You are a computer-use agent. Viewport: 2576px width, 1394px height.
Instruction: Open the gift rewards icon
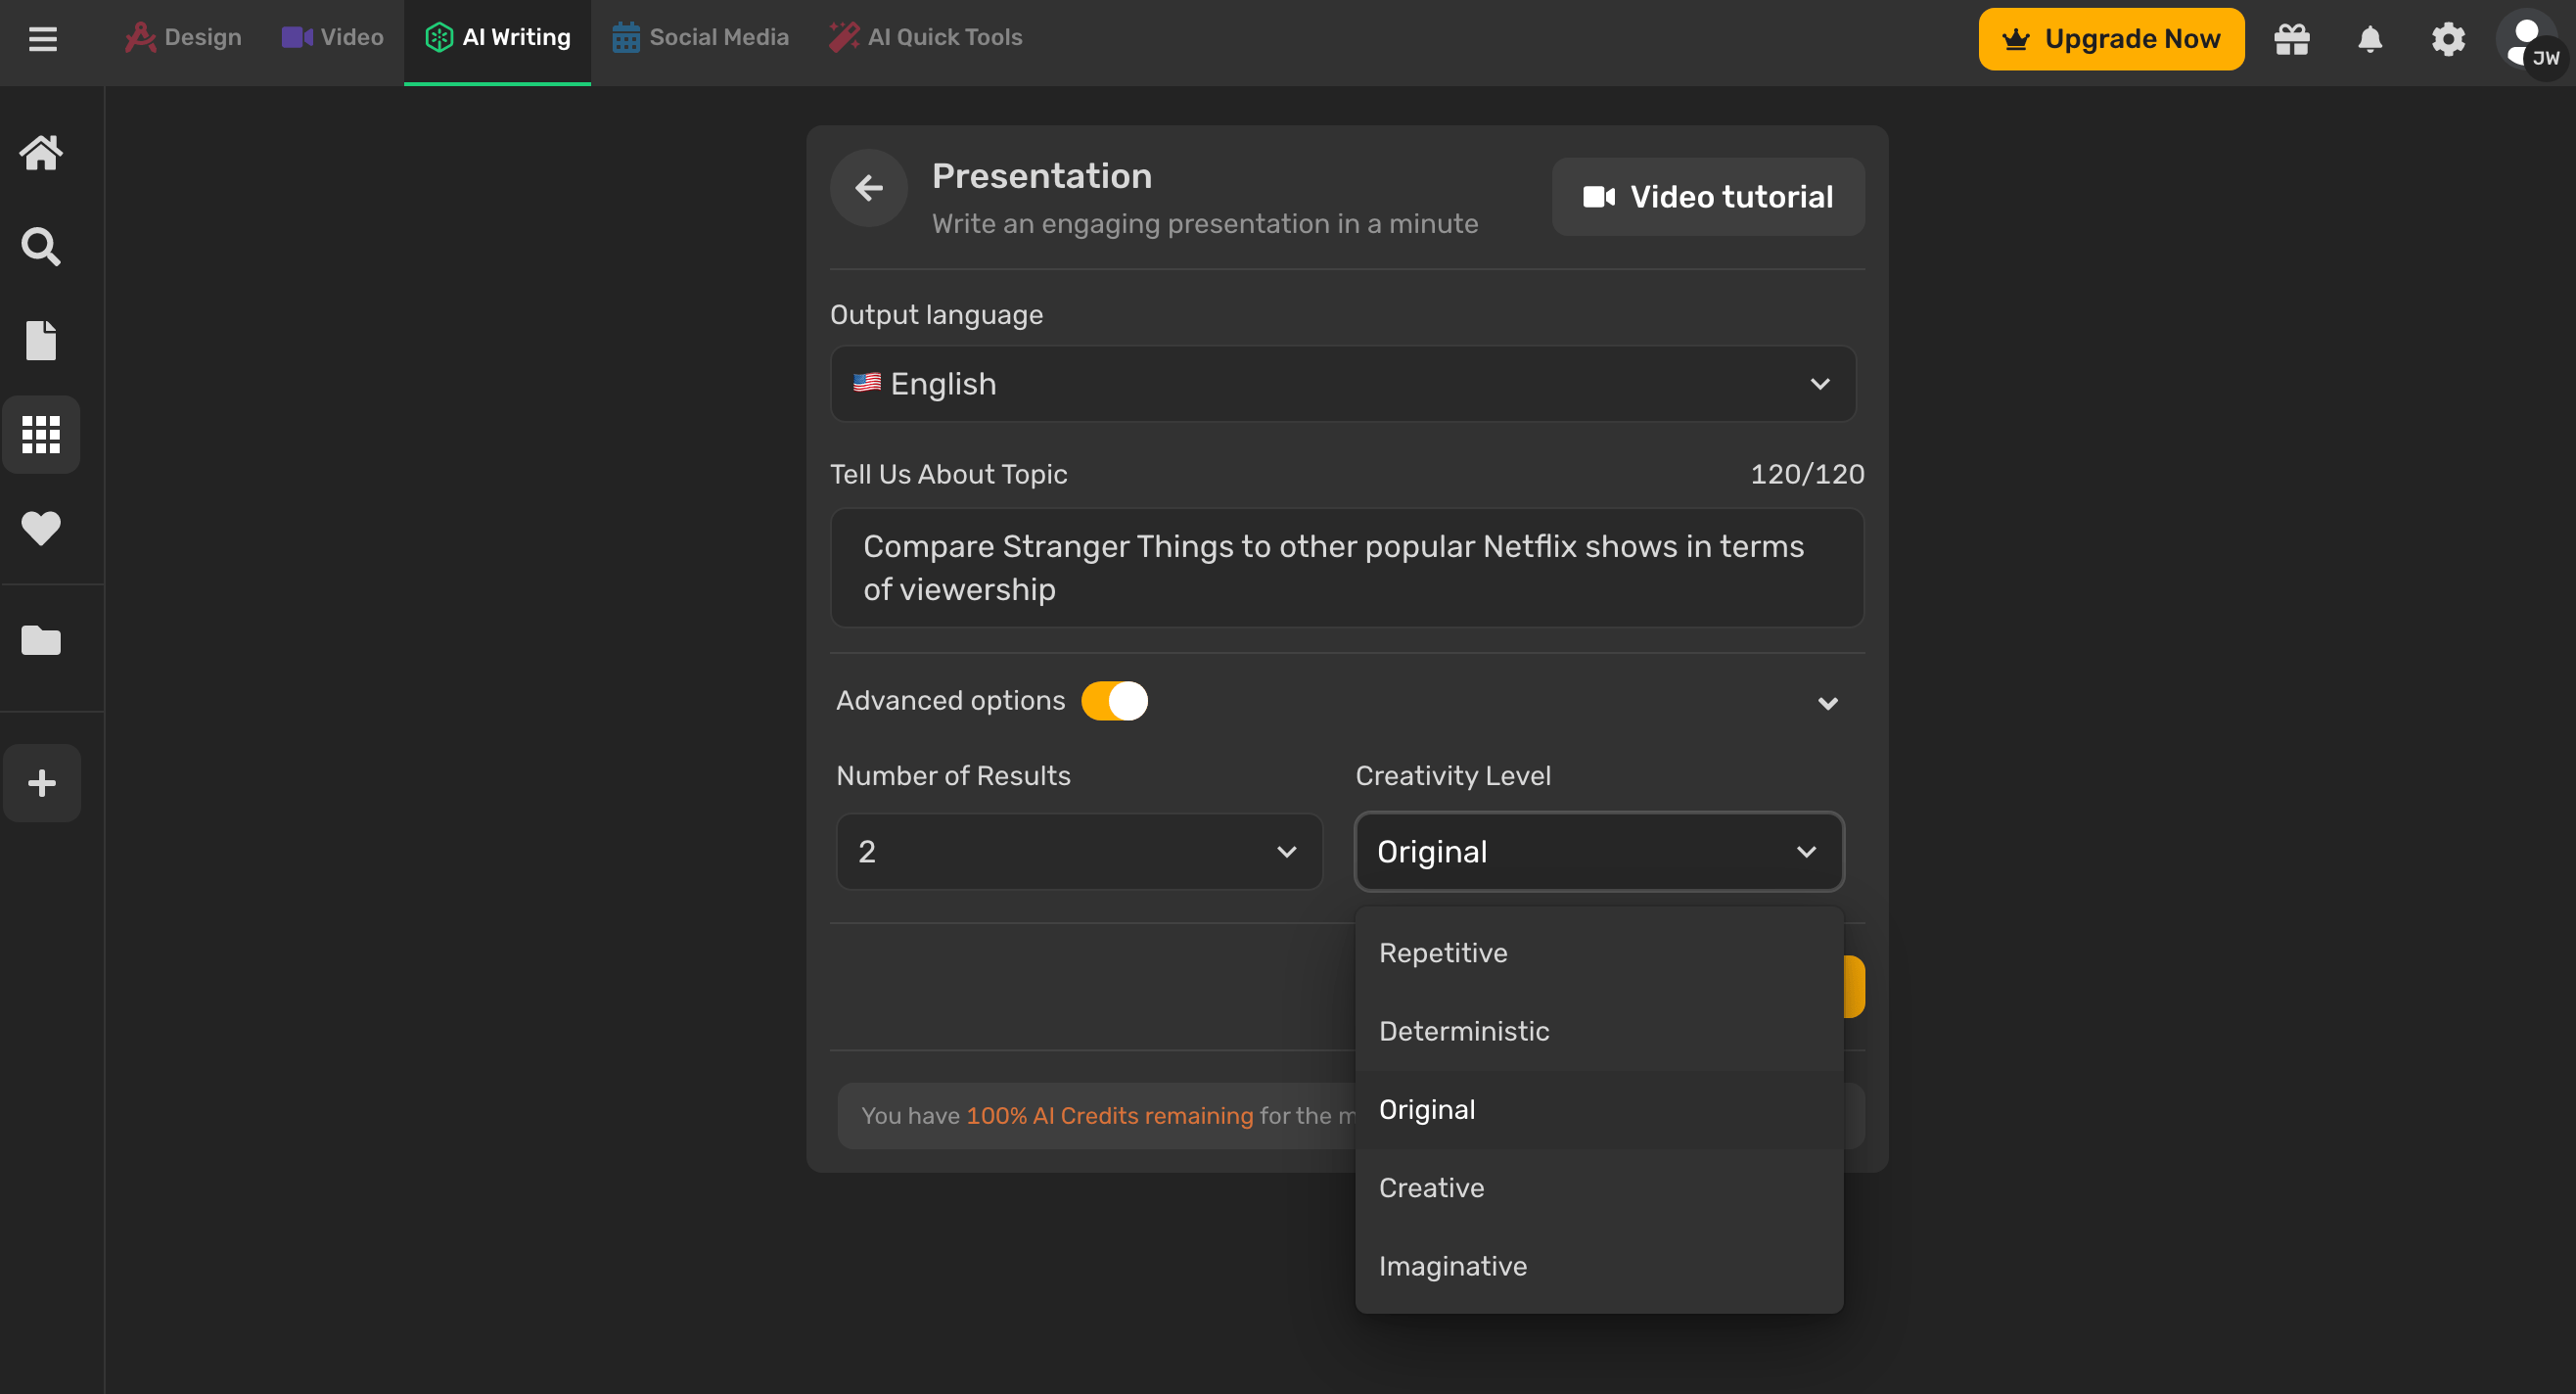(x=2291, y=39)
